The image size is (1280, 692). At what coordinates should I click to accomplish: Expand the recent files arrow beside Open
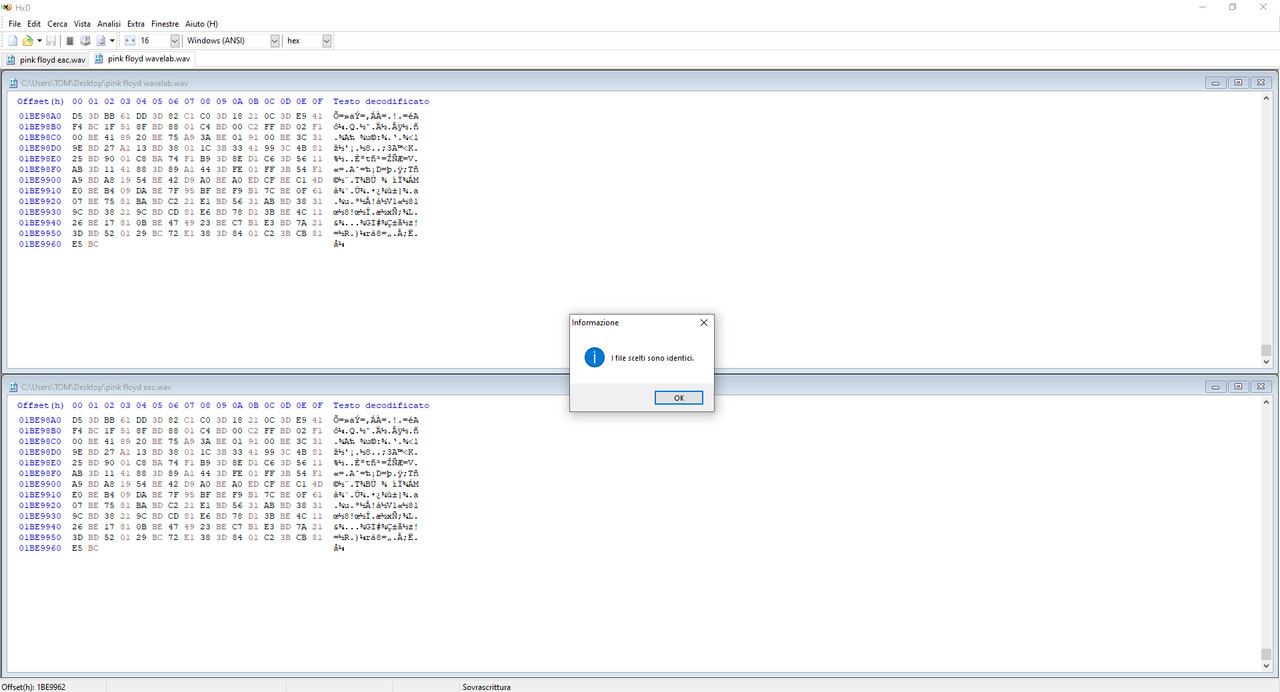click(39, 41)
